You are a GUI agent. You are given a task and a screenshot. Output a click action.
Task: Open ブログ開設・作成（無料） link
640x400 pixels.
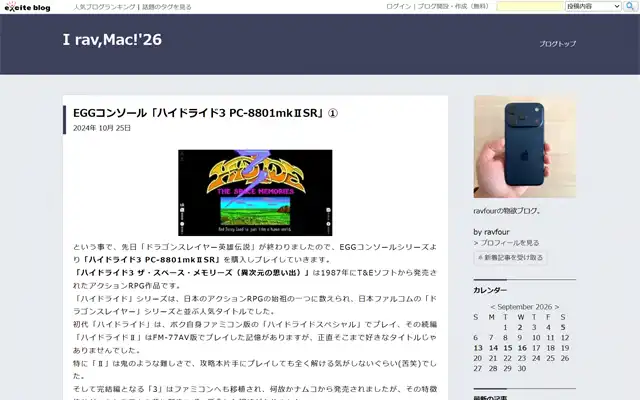point(453,6)
